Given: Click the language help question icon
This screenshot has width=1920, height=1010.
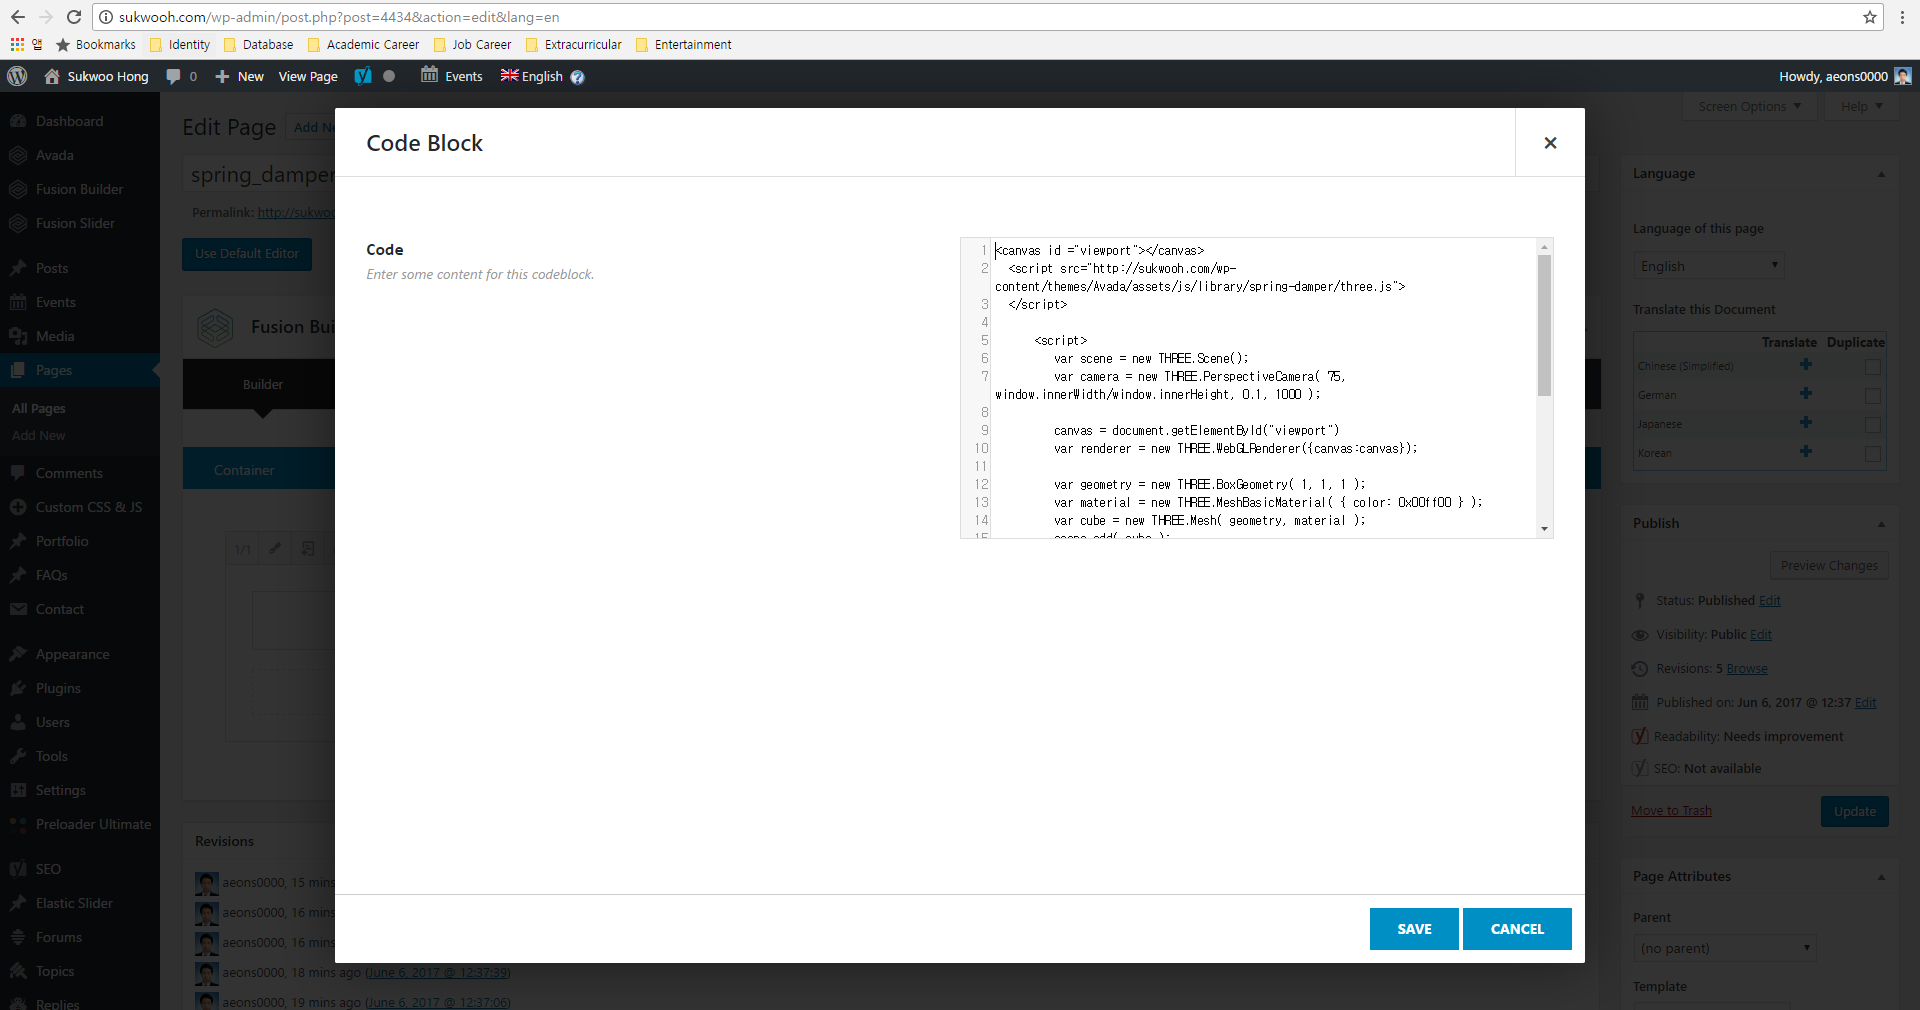Looking at the screenshot, I should tap(577, 77).
